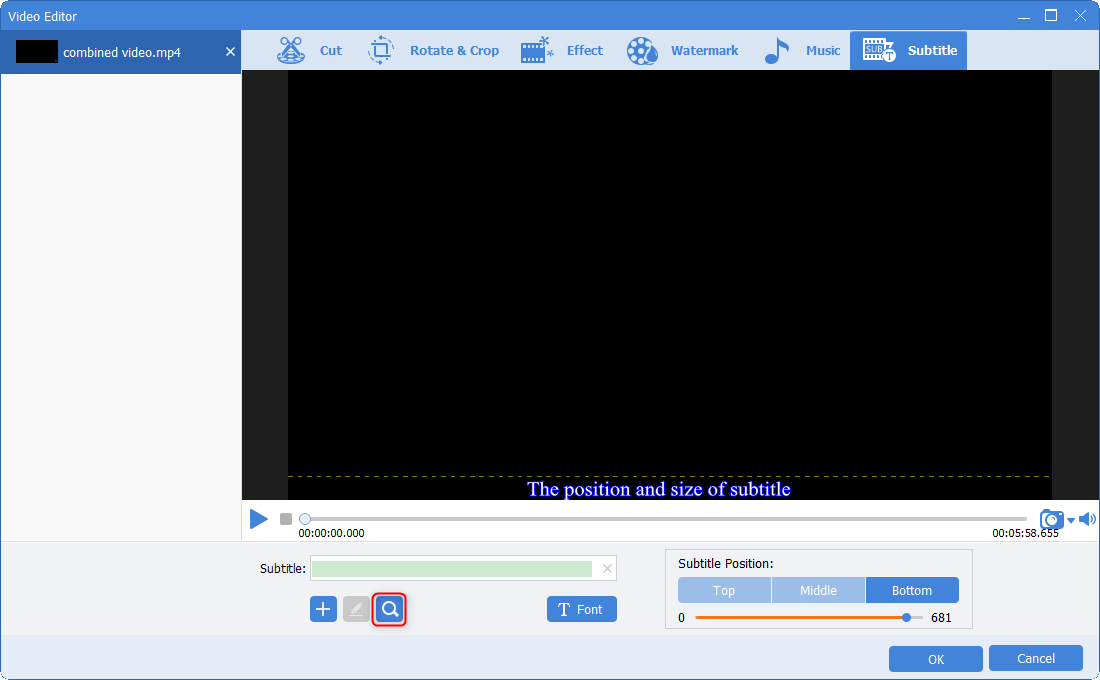Open the Effect tab

[x=562, y=51]
